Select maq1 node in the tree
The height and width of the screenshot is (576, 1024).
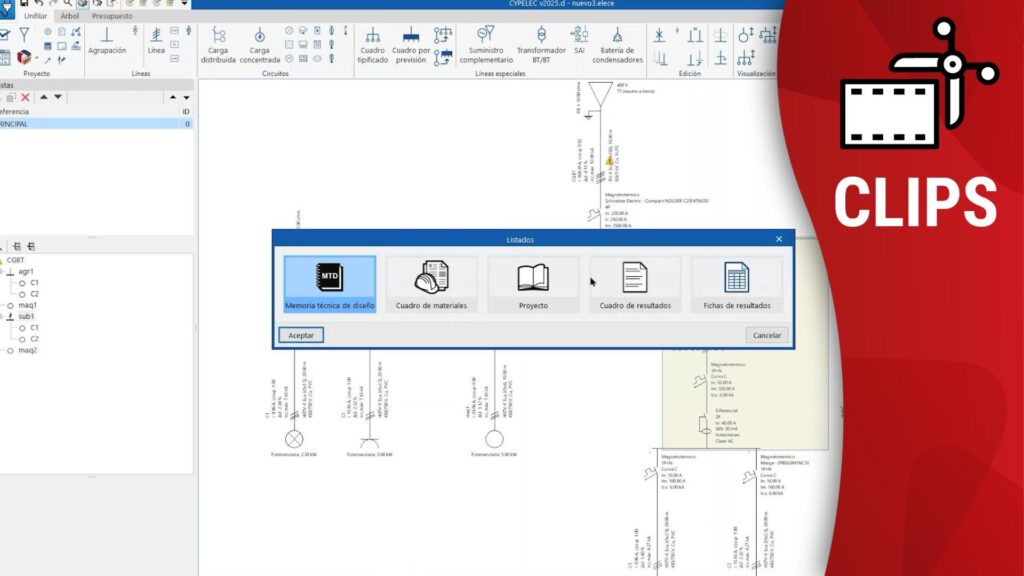coord(27,305)
